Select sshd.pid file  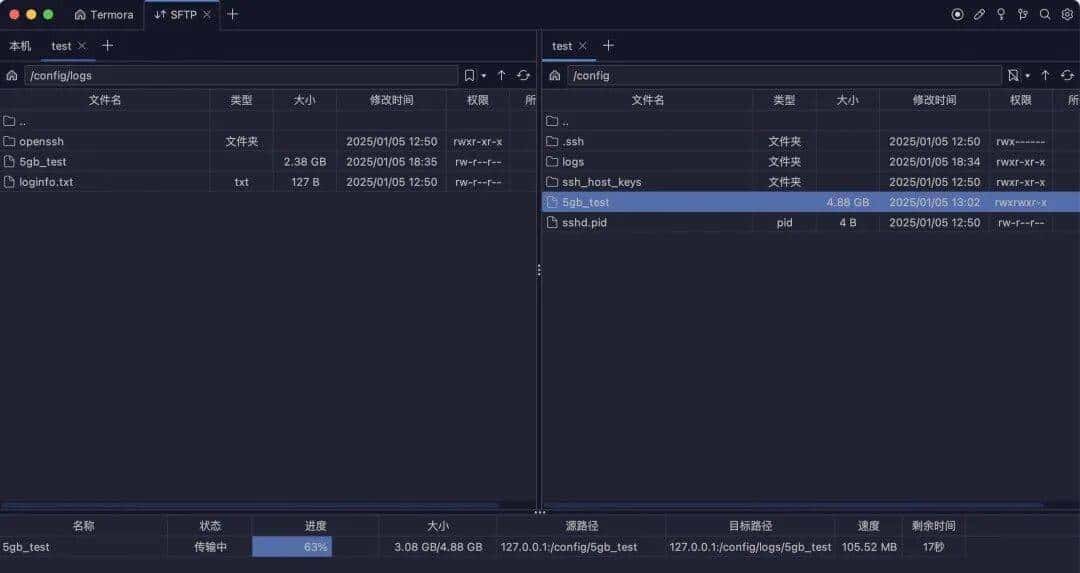click(x=811, y=222)
